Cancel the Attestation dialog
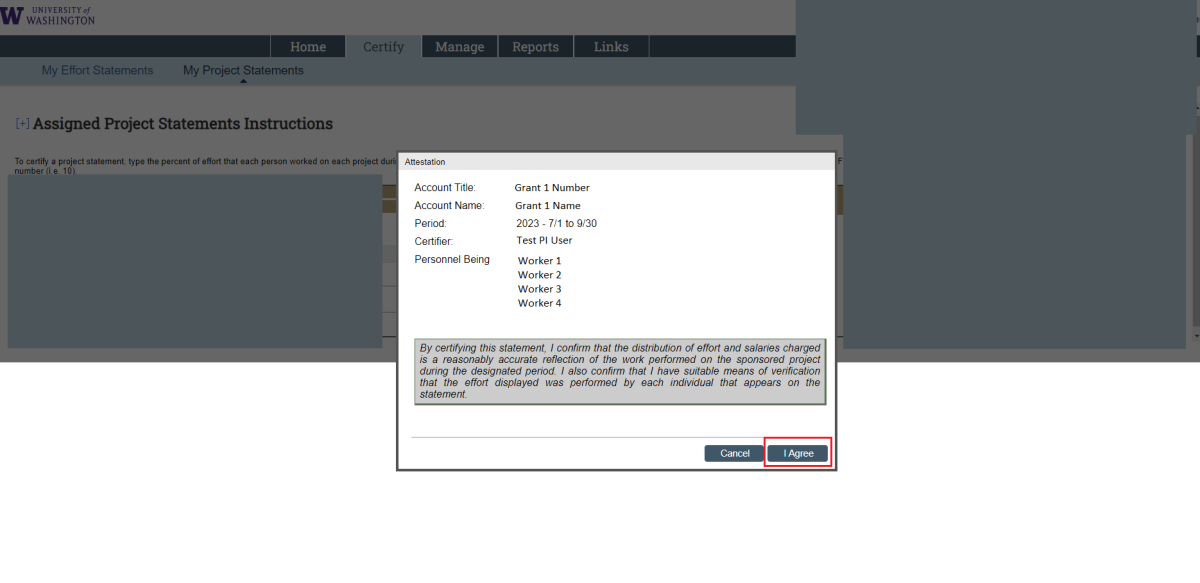The width and height of the screenshot is (1200, 583). pyautogui.click(x=734, y=453)
